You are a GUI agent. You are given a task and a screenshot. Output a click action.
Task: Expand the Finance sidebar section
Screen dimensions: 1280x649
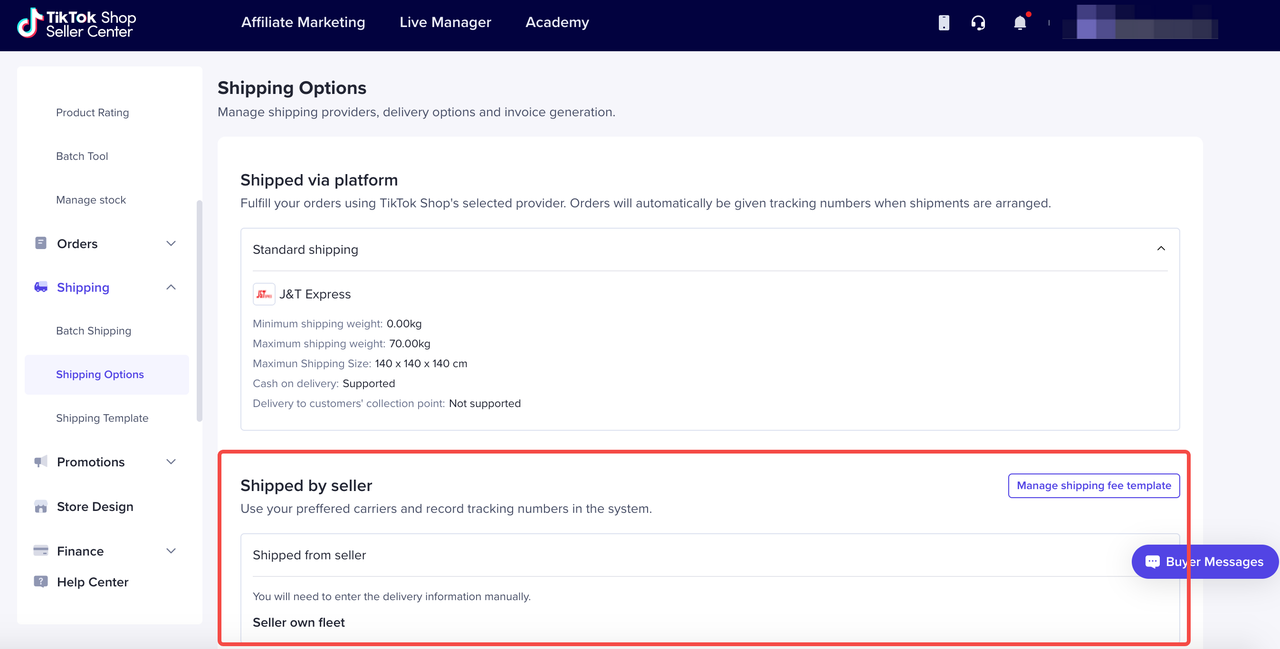171,551
